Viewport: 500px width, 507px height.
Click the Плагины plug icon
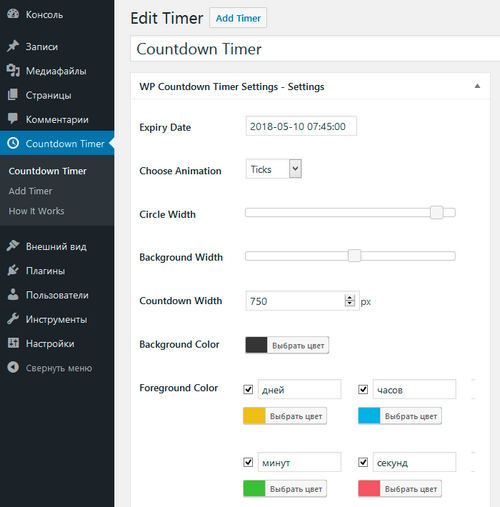coord(13,270)
